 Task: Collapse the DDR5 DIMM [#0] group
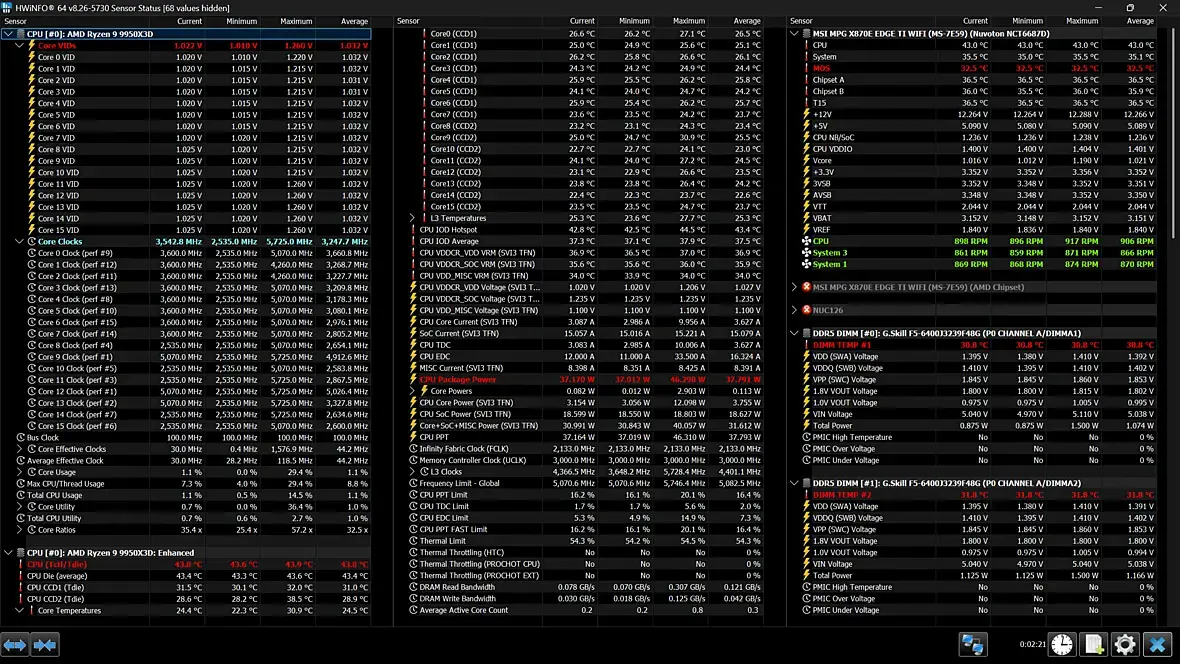[794, 334]
